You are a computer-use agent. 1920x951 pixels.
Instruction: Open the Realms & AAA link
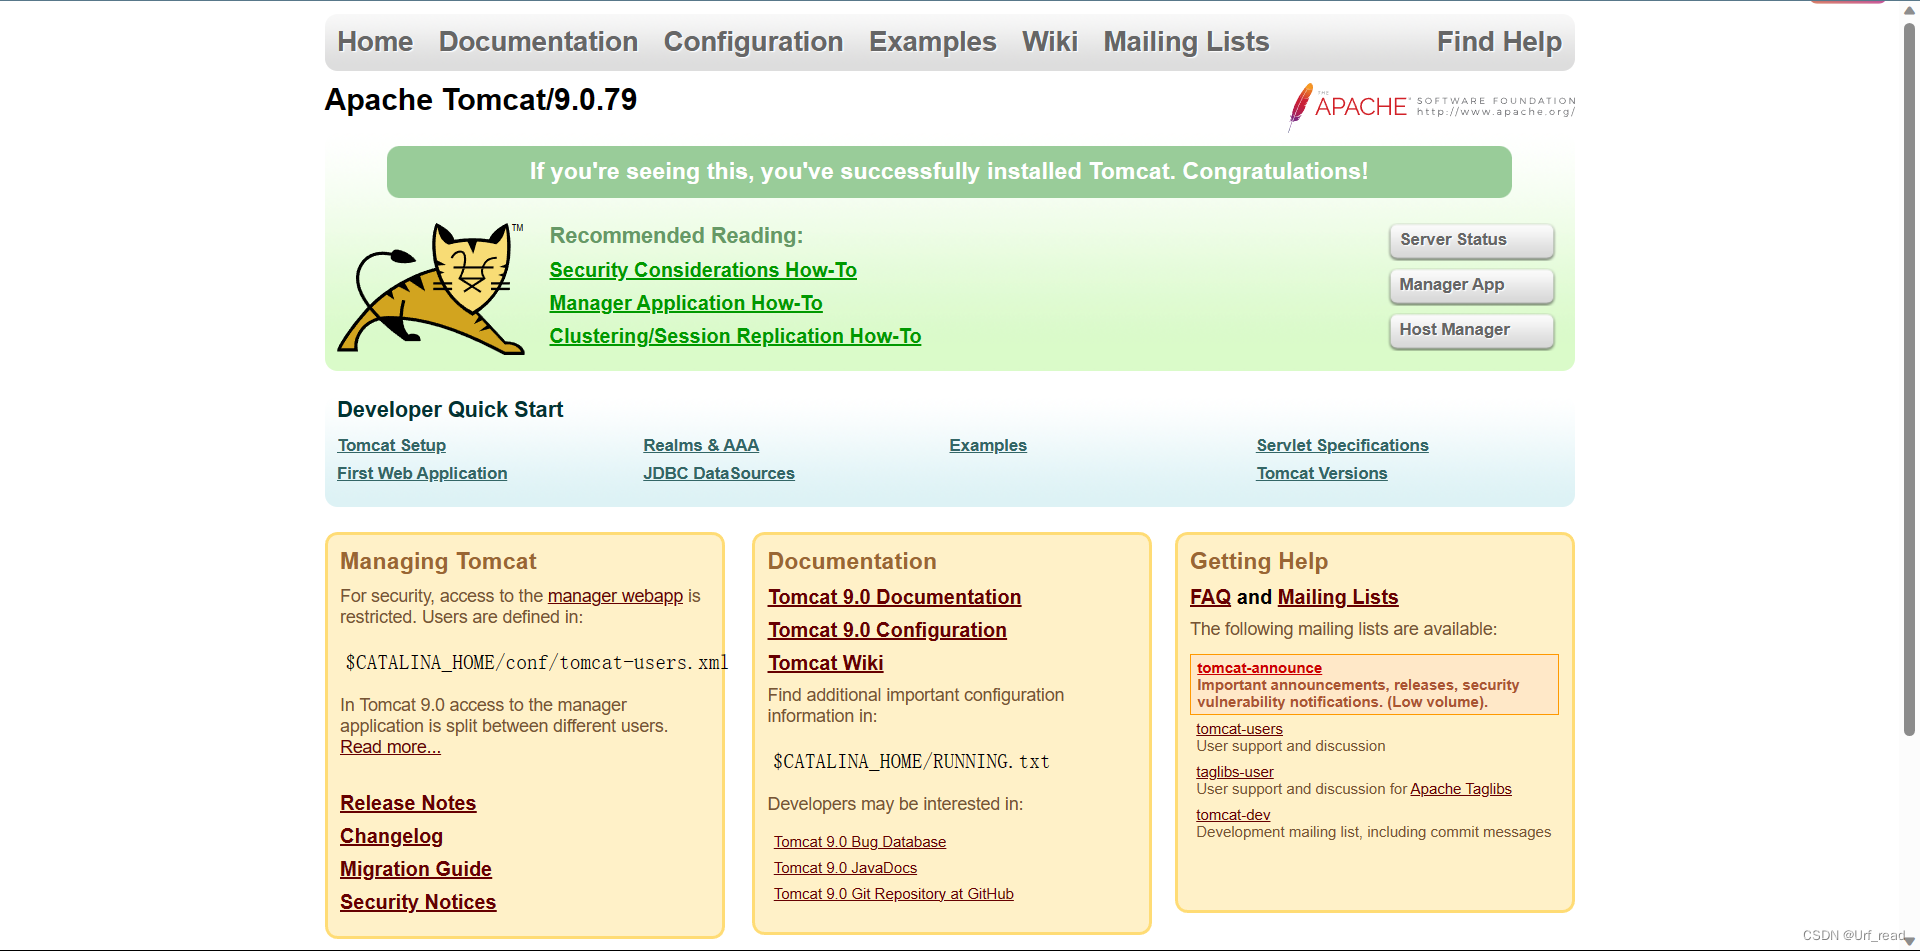(x=701, y=445)
